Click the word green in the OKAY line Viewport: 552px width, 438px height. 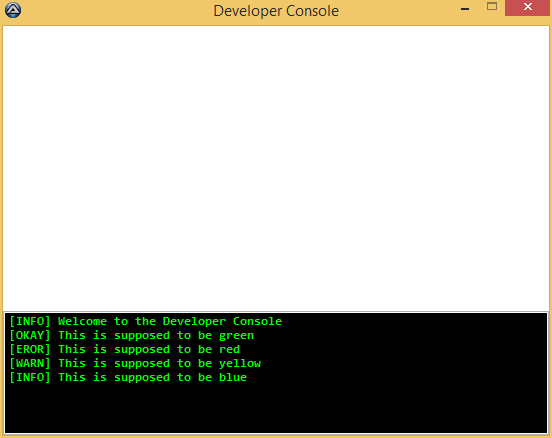236,336
